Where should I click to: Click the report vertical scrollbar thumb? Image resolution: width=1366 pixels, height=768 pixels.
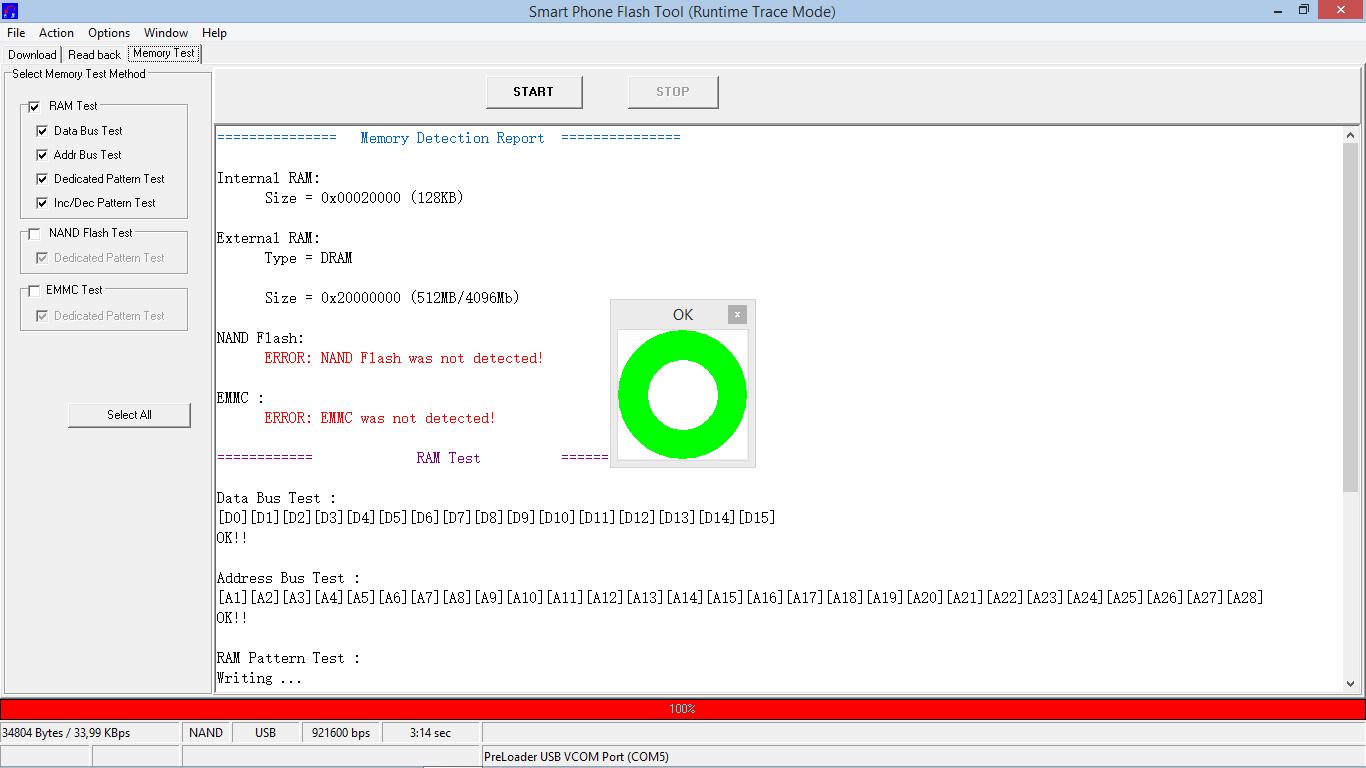pyautogui.click(x=1350, y=317)
